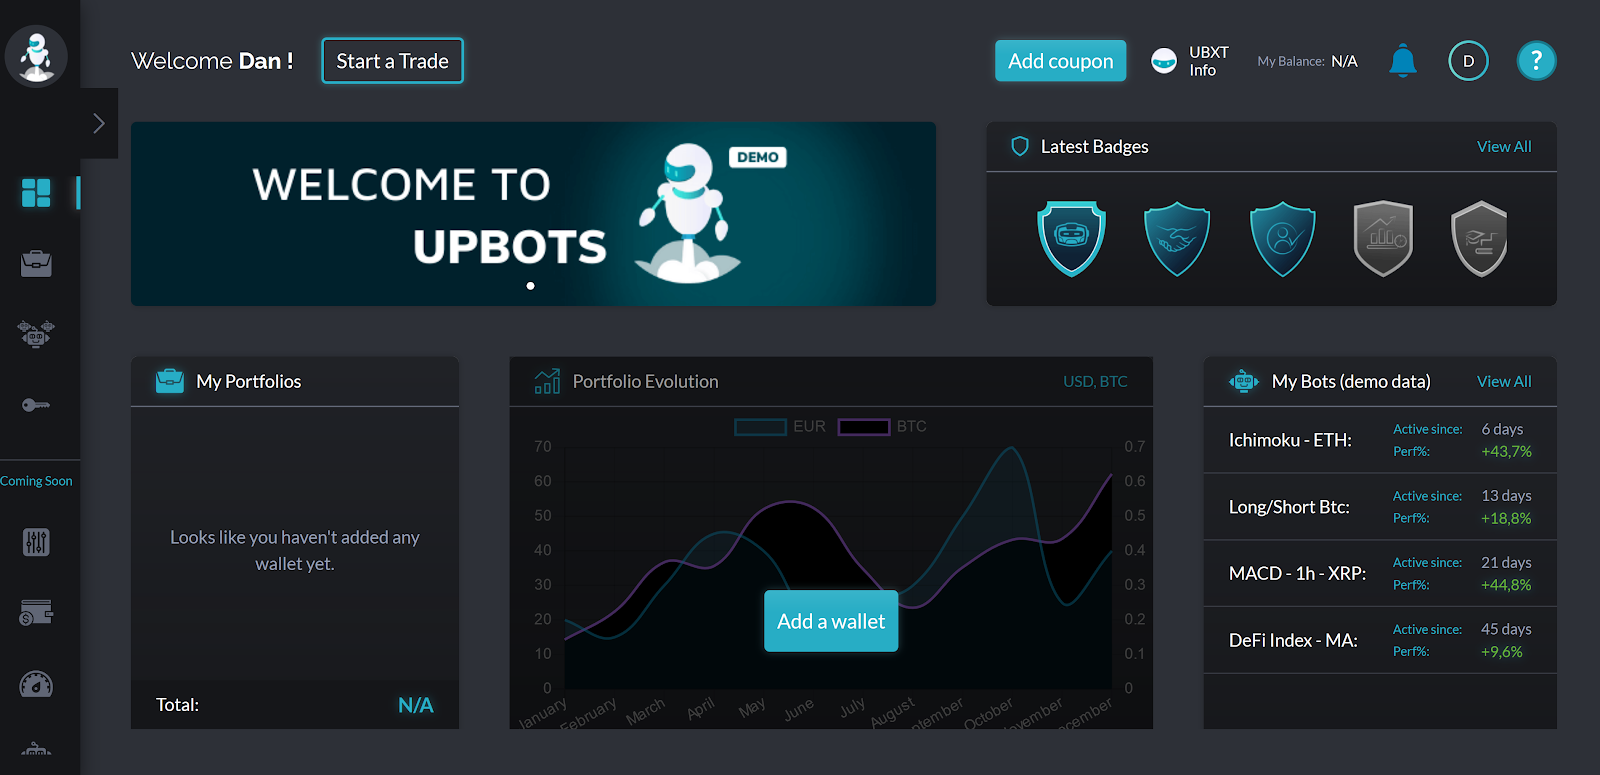Open the Long/Short Btc bot
Screen dimensions: 1600x775
[x=1380, y=507]
